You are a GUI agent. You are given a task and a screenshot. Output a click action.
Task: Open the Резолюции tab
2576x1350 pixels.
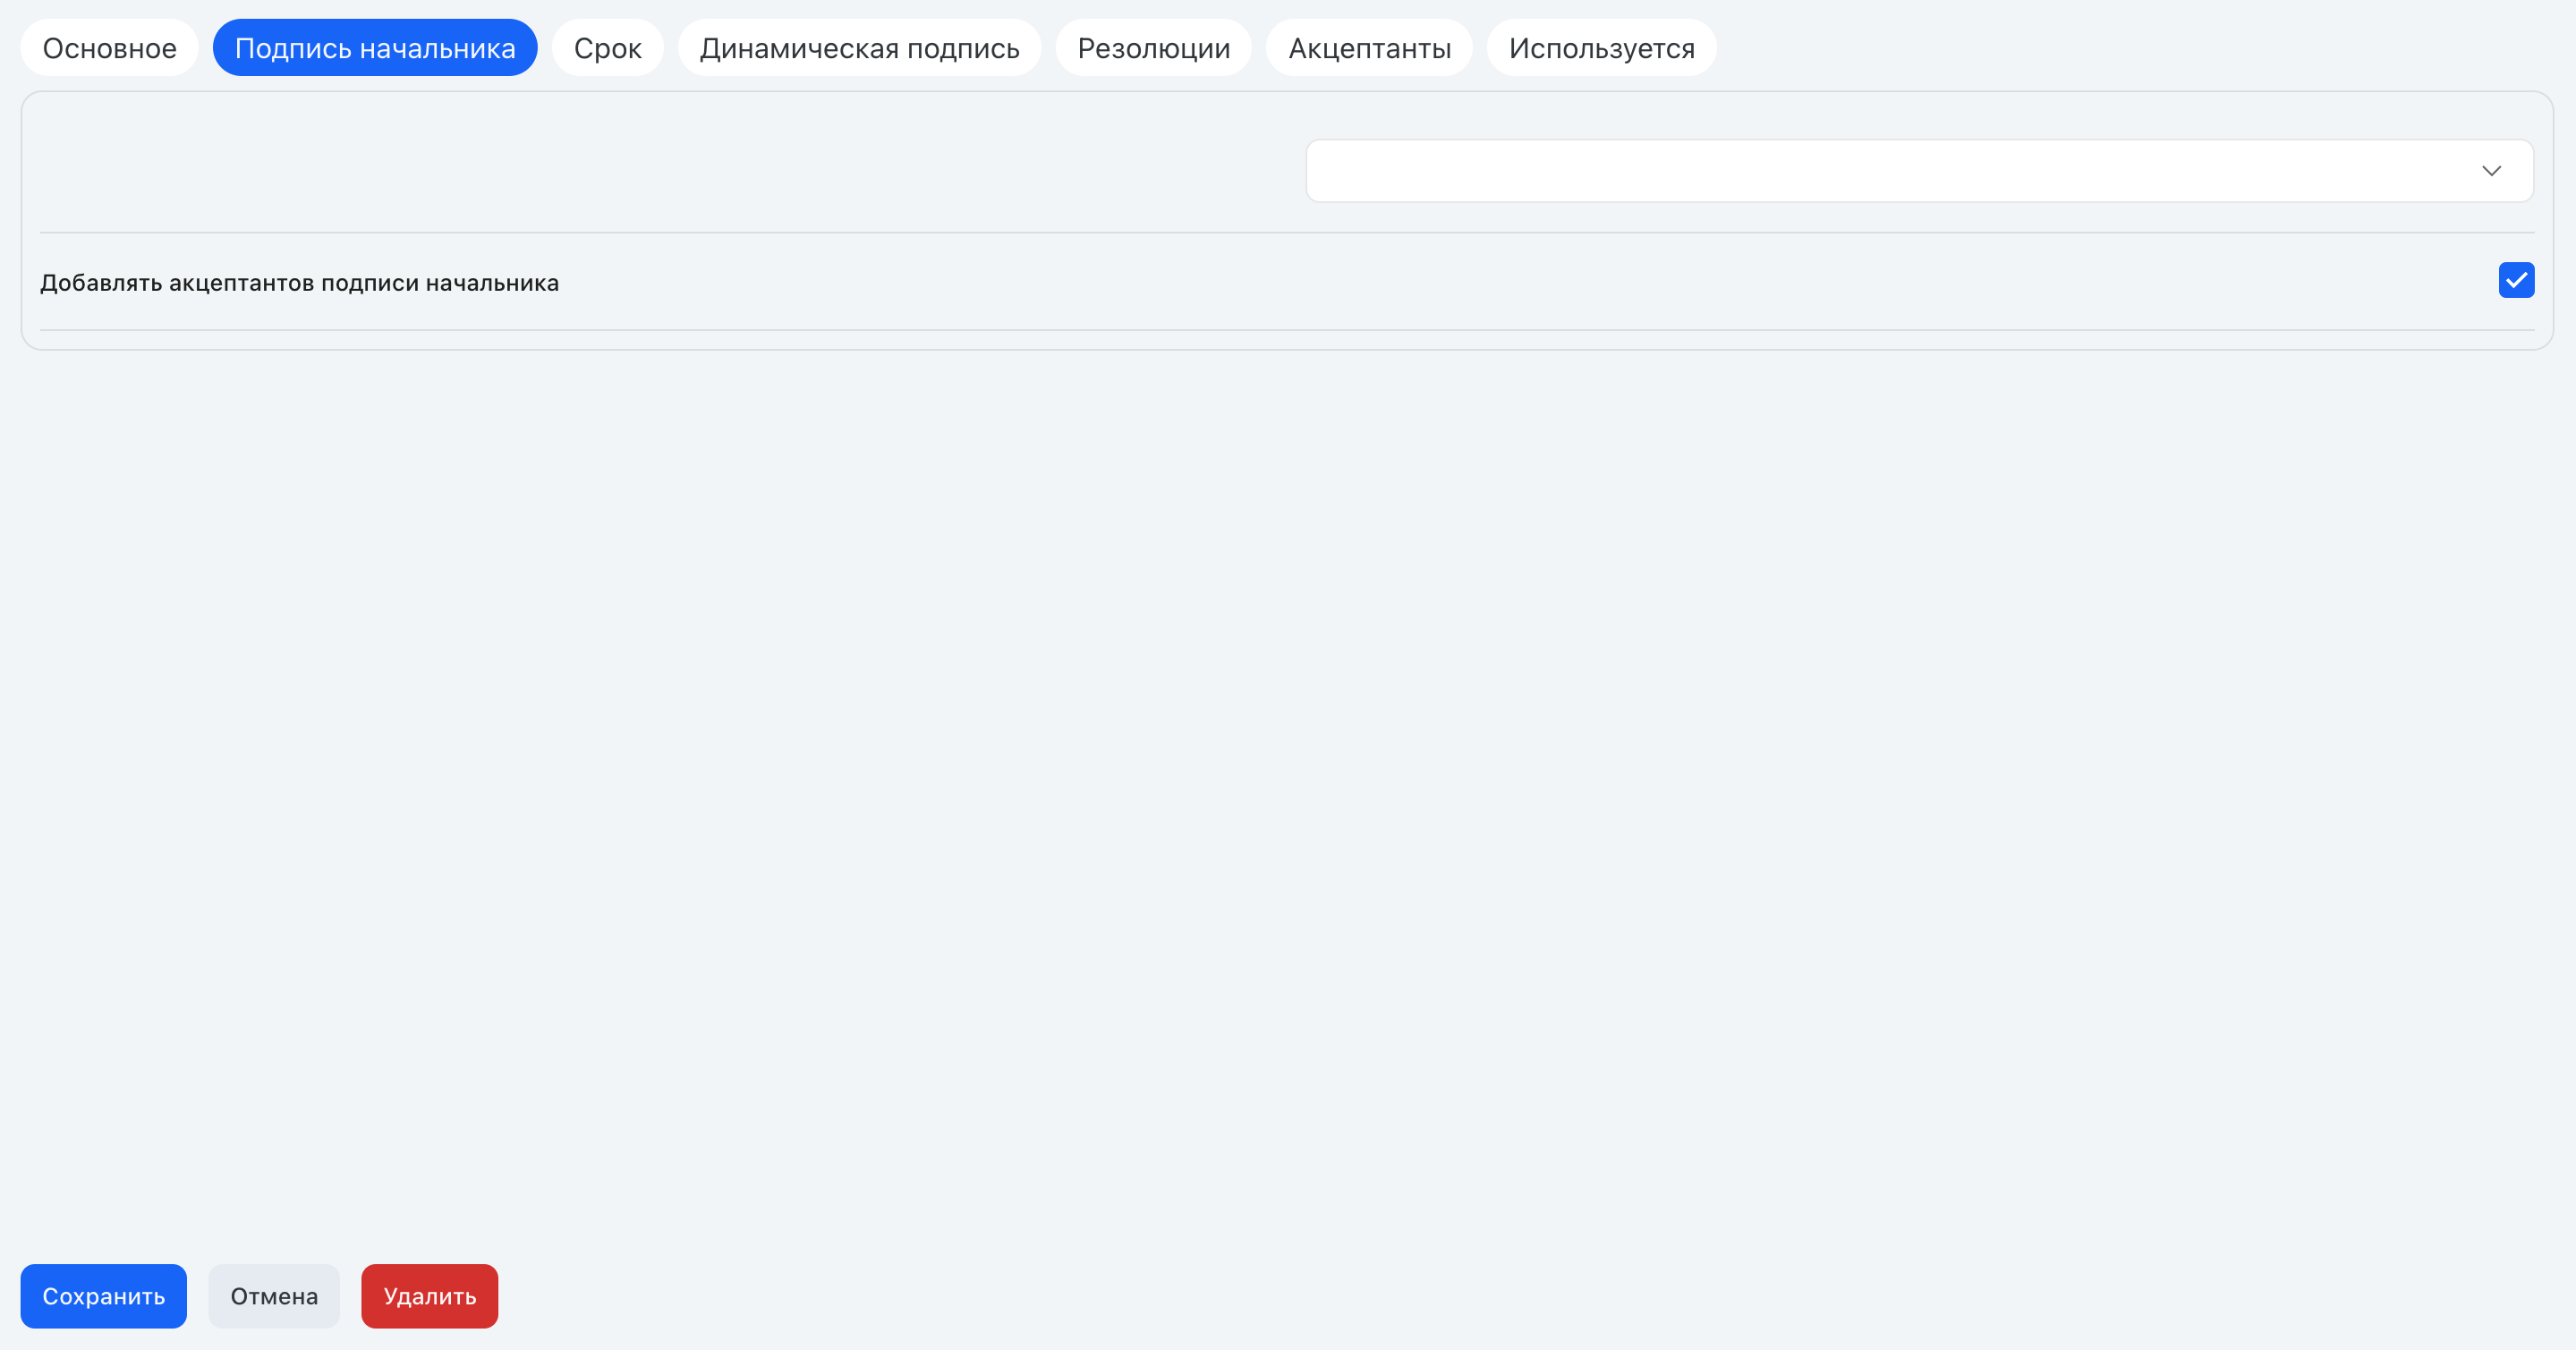tap(1153, 48)
